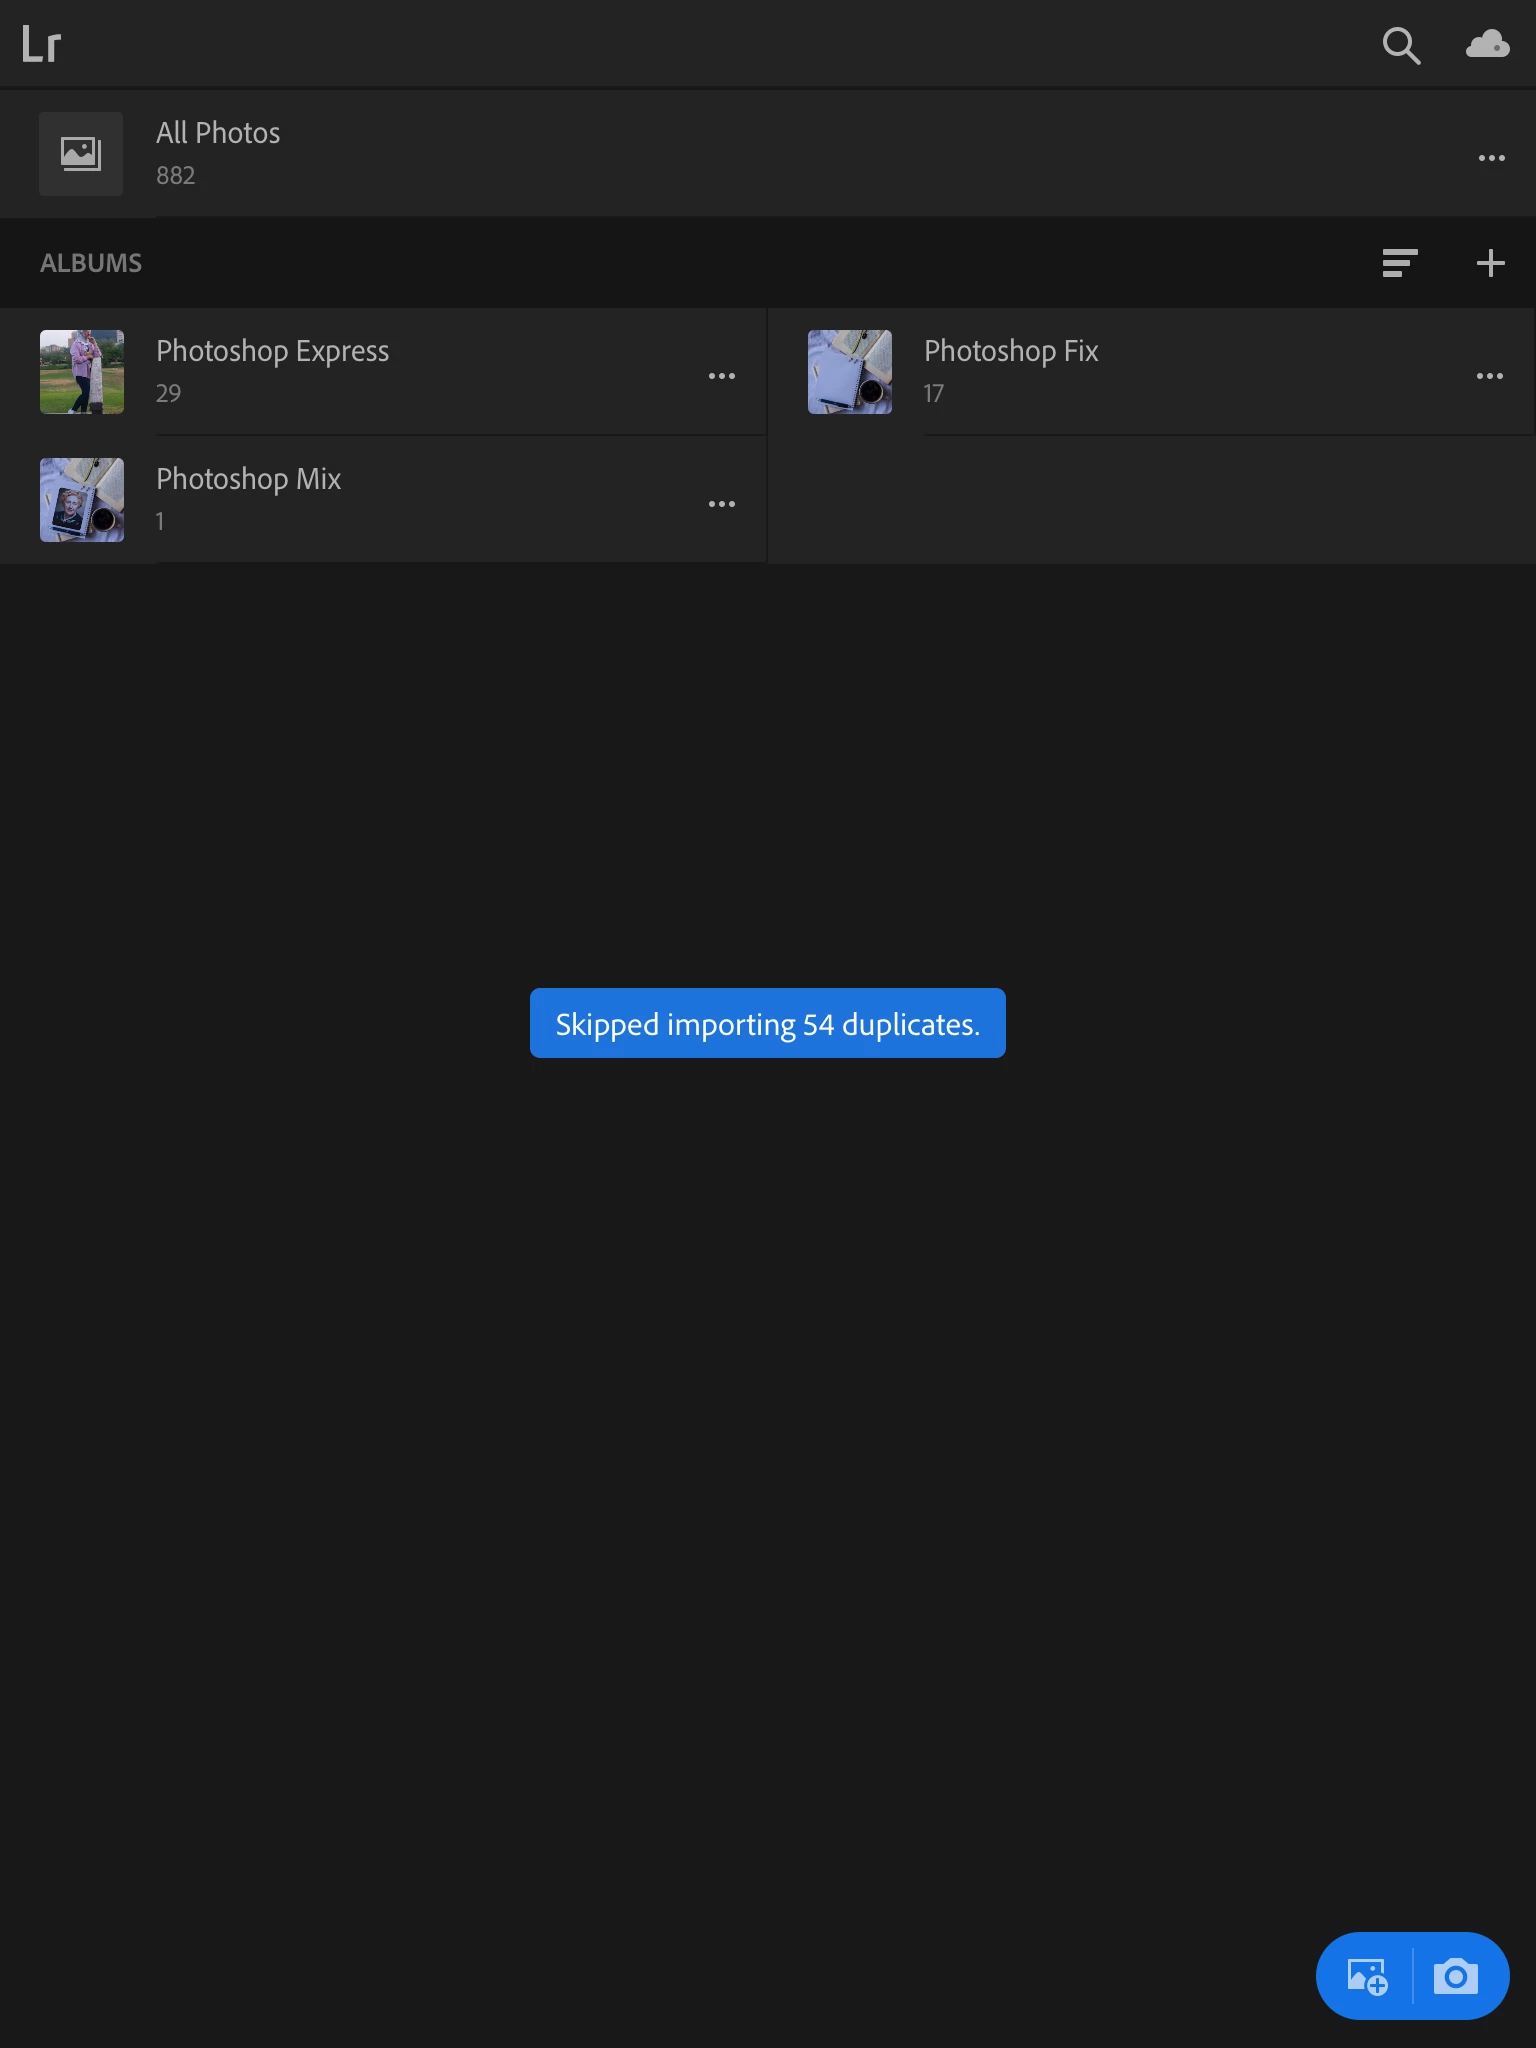This screenshot has width=1536, height=2048.
Task: Create a new album with plus icon
Action: point(1490,263)
